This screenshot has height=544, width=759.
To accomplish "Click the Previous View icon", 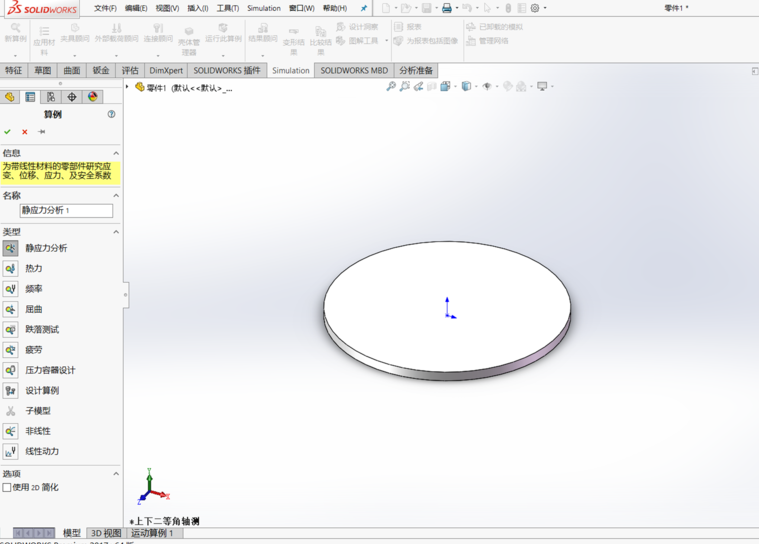I will pos(418,86).
